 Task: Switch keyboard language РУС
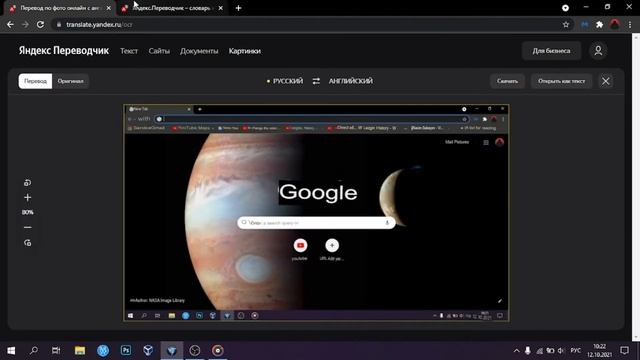point(576,351)
